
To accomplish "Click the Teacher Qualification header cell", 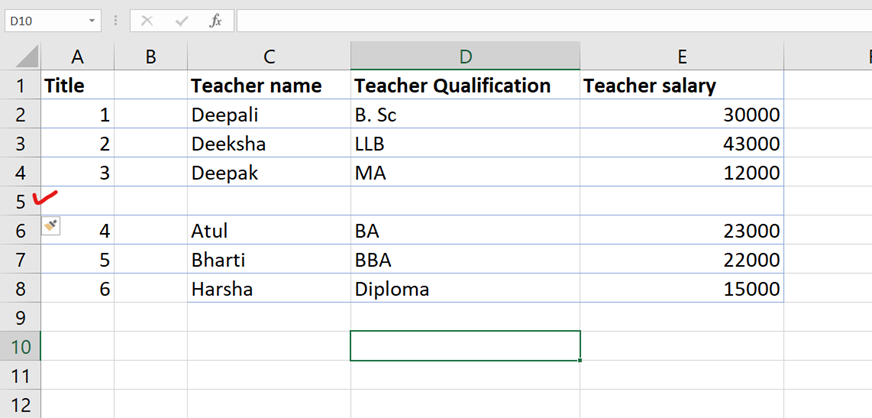I will 465,86.
